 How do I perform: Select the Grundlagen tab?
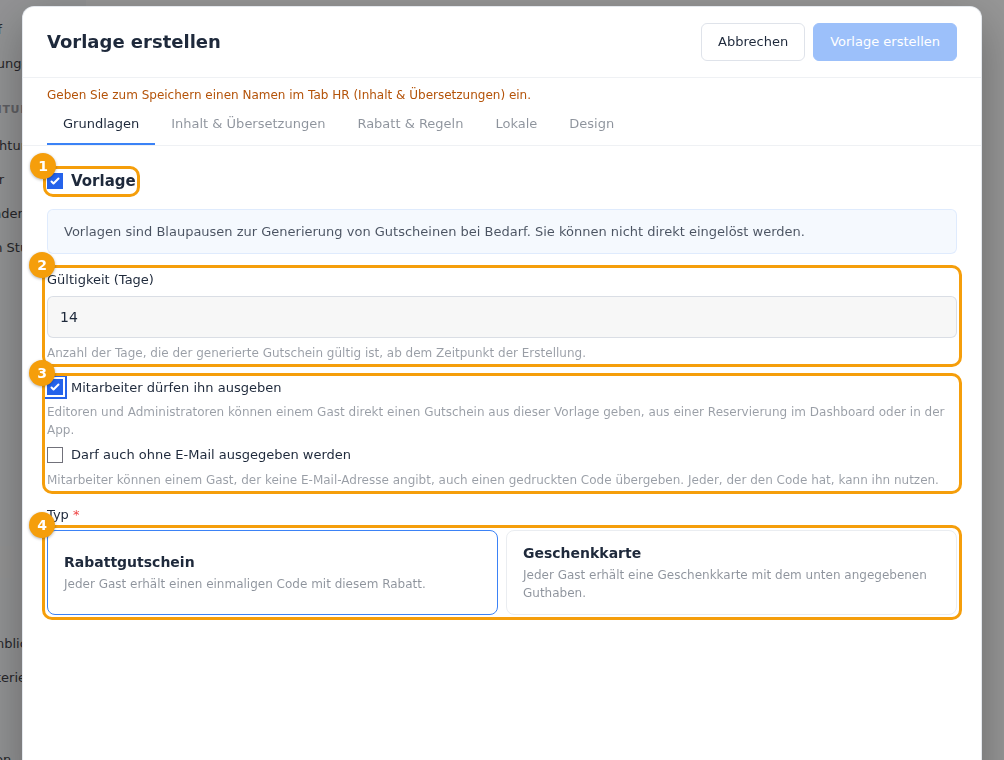pos(101,124)
